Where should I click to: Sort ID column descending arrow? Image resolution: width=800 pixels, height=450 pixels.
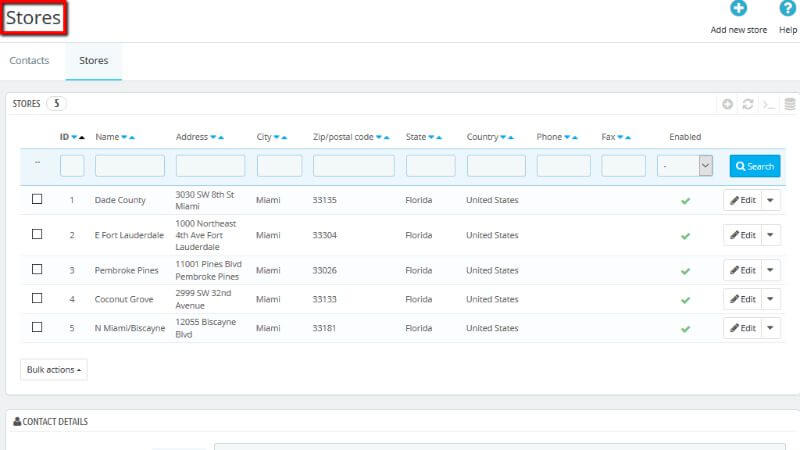74,137
